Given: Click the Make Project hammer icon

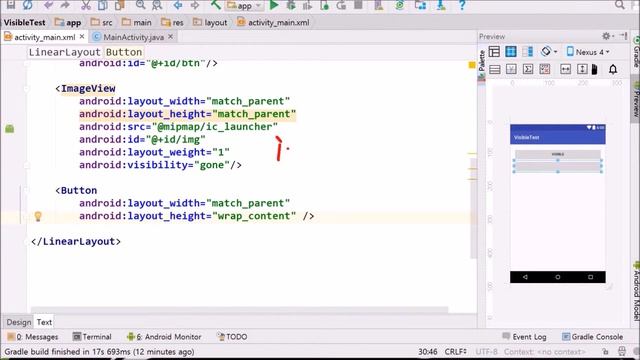Looking at the screenshot, I should (216, 5).
